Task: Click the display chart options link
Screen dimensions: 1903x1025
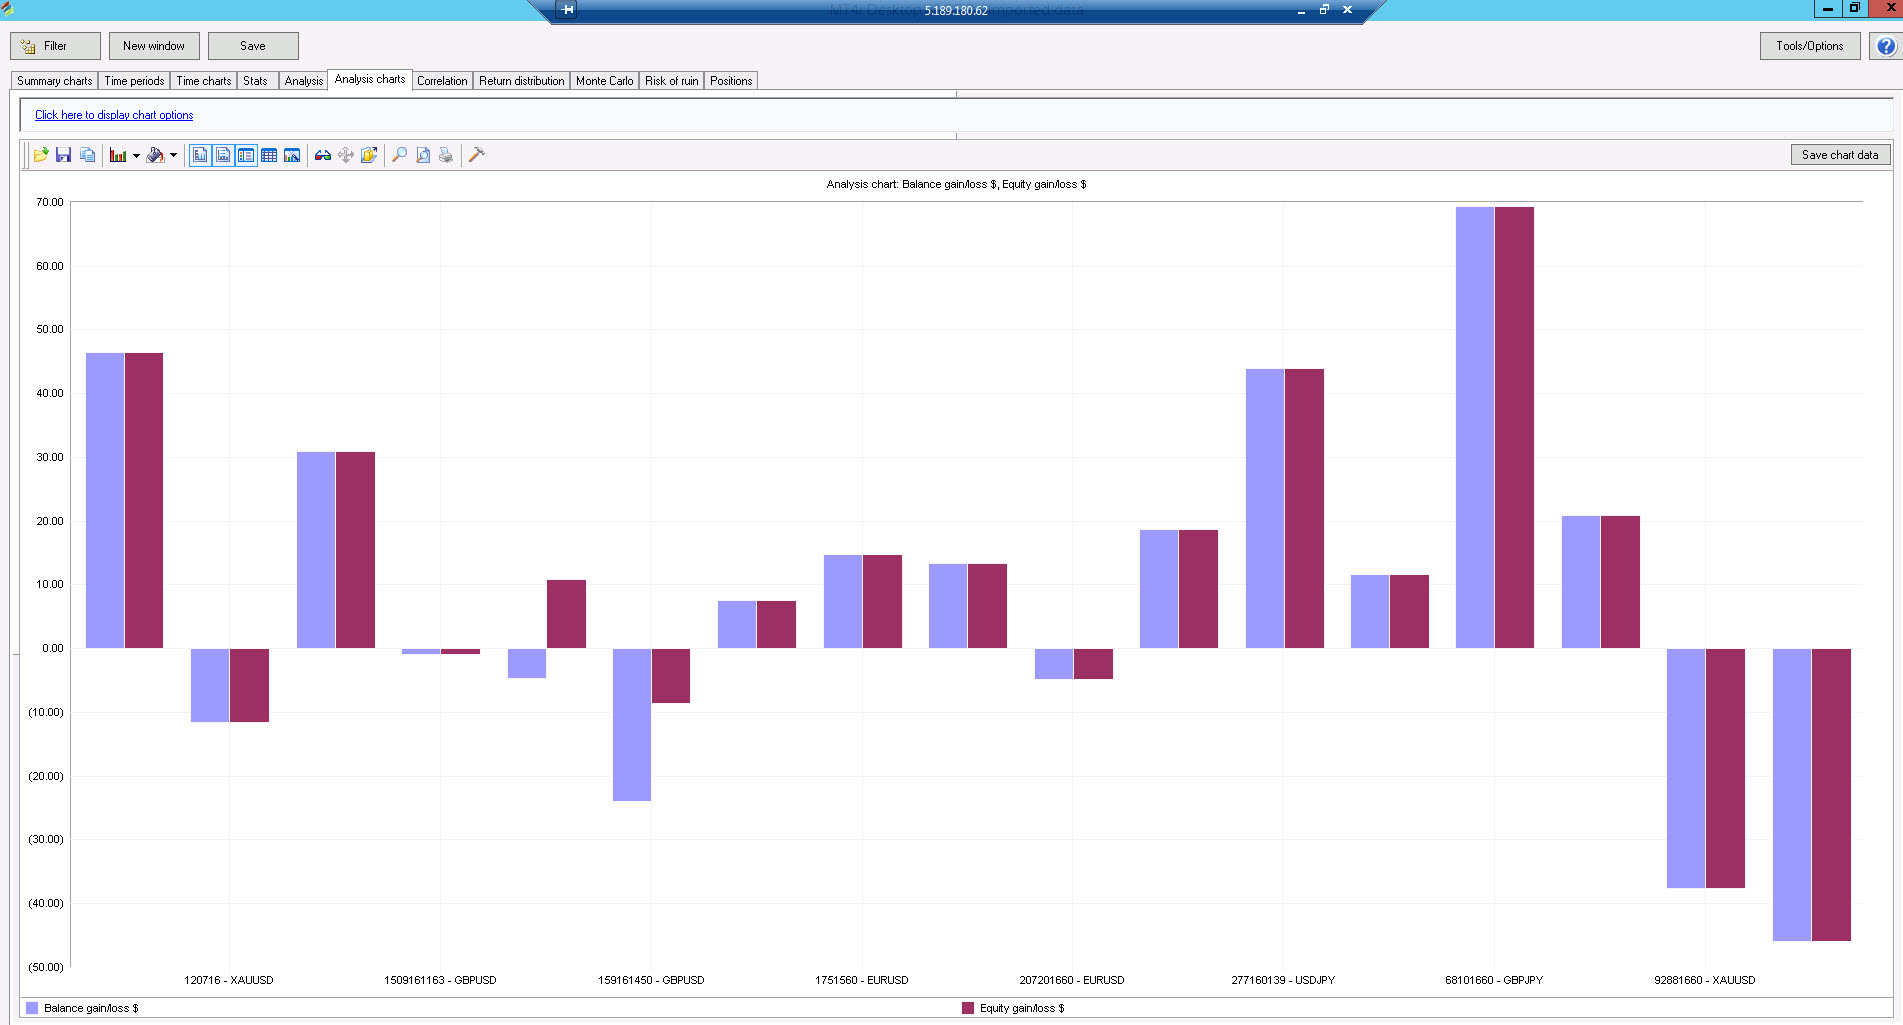Action: (x=114, y=115)
